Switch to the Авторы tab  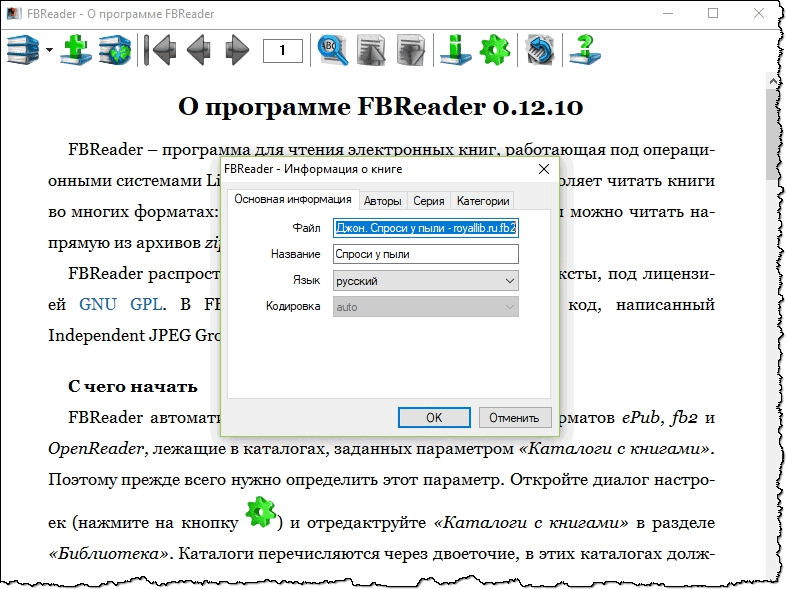(x=382, y=201)
